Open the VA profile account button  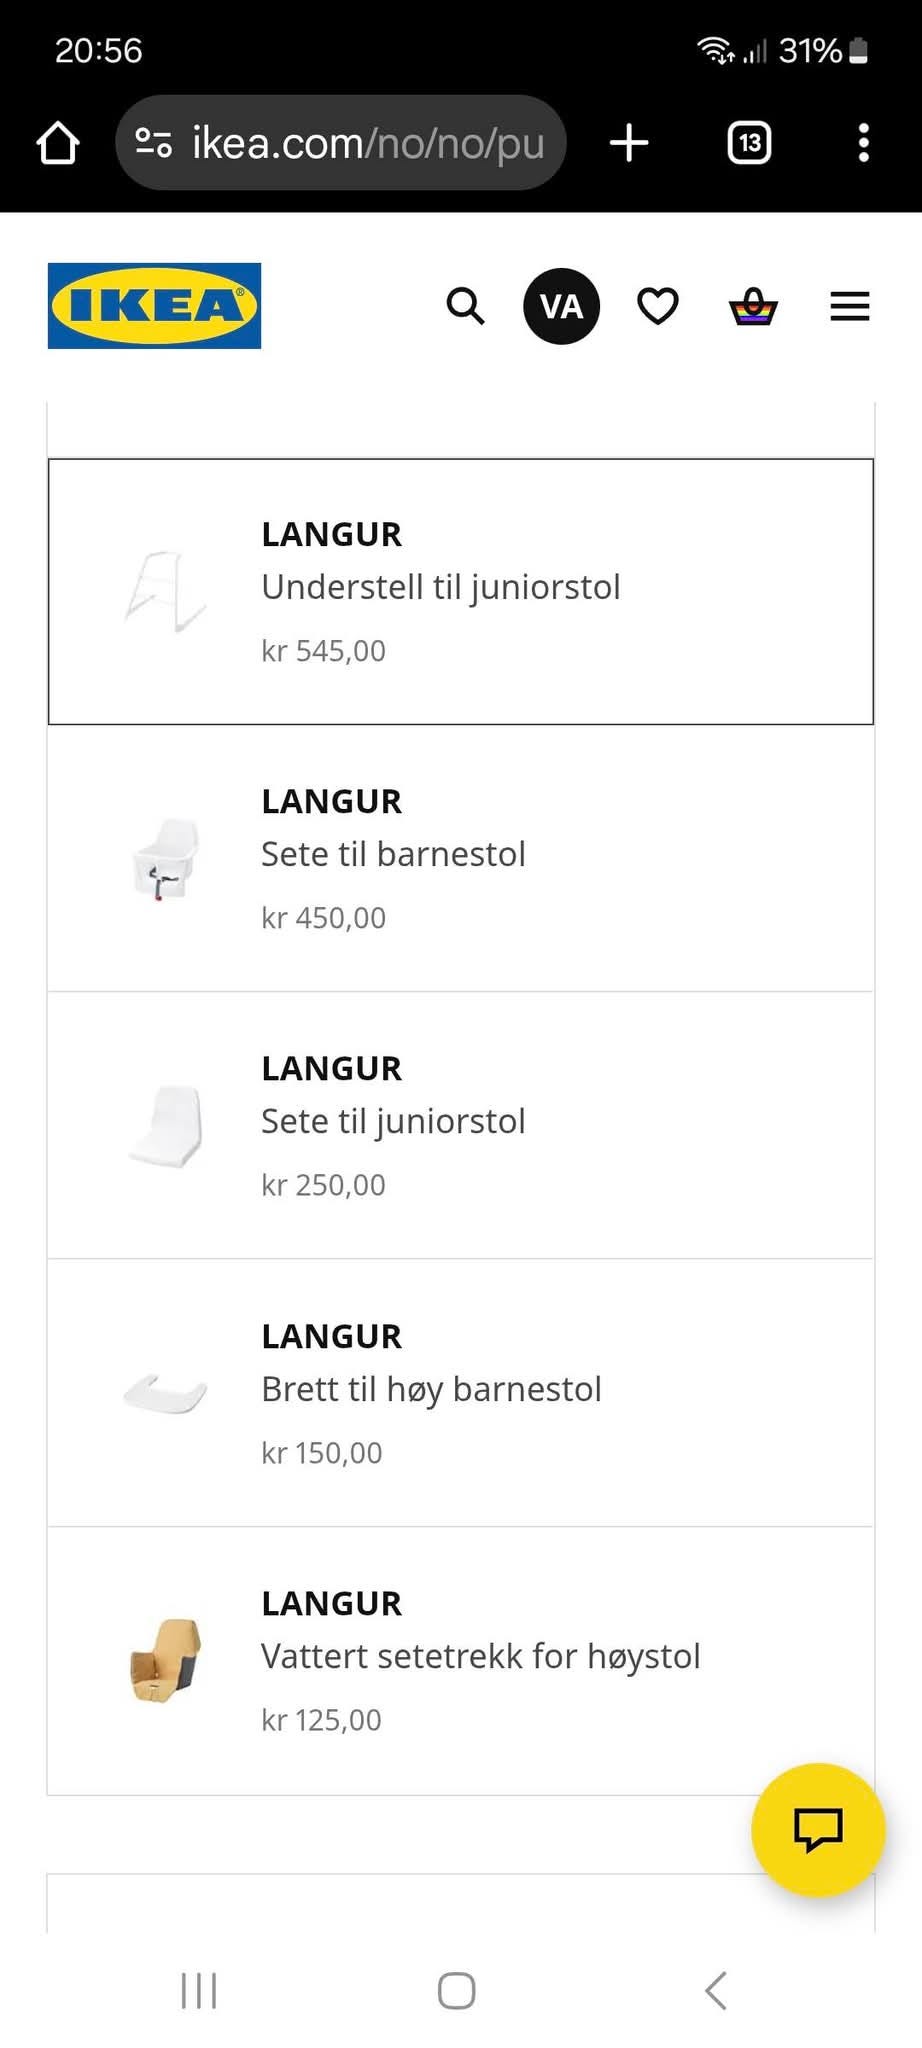click(561, 306)
